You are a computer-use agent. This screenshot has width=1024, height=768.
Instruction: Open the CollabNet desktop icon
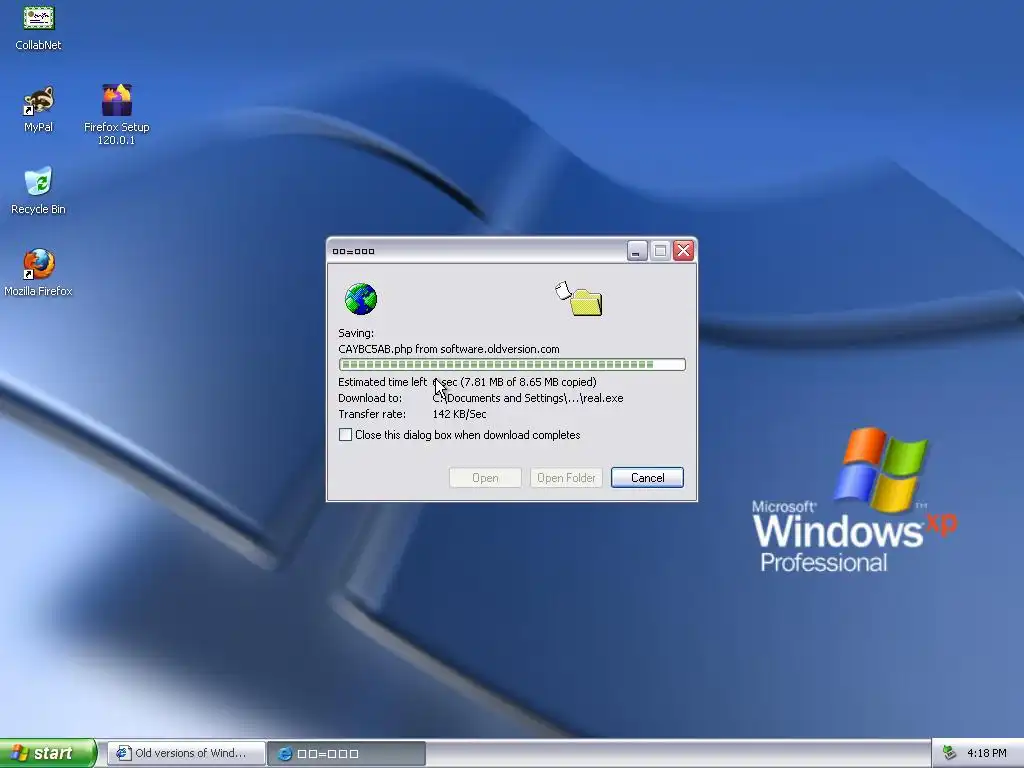[39, 27]
